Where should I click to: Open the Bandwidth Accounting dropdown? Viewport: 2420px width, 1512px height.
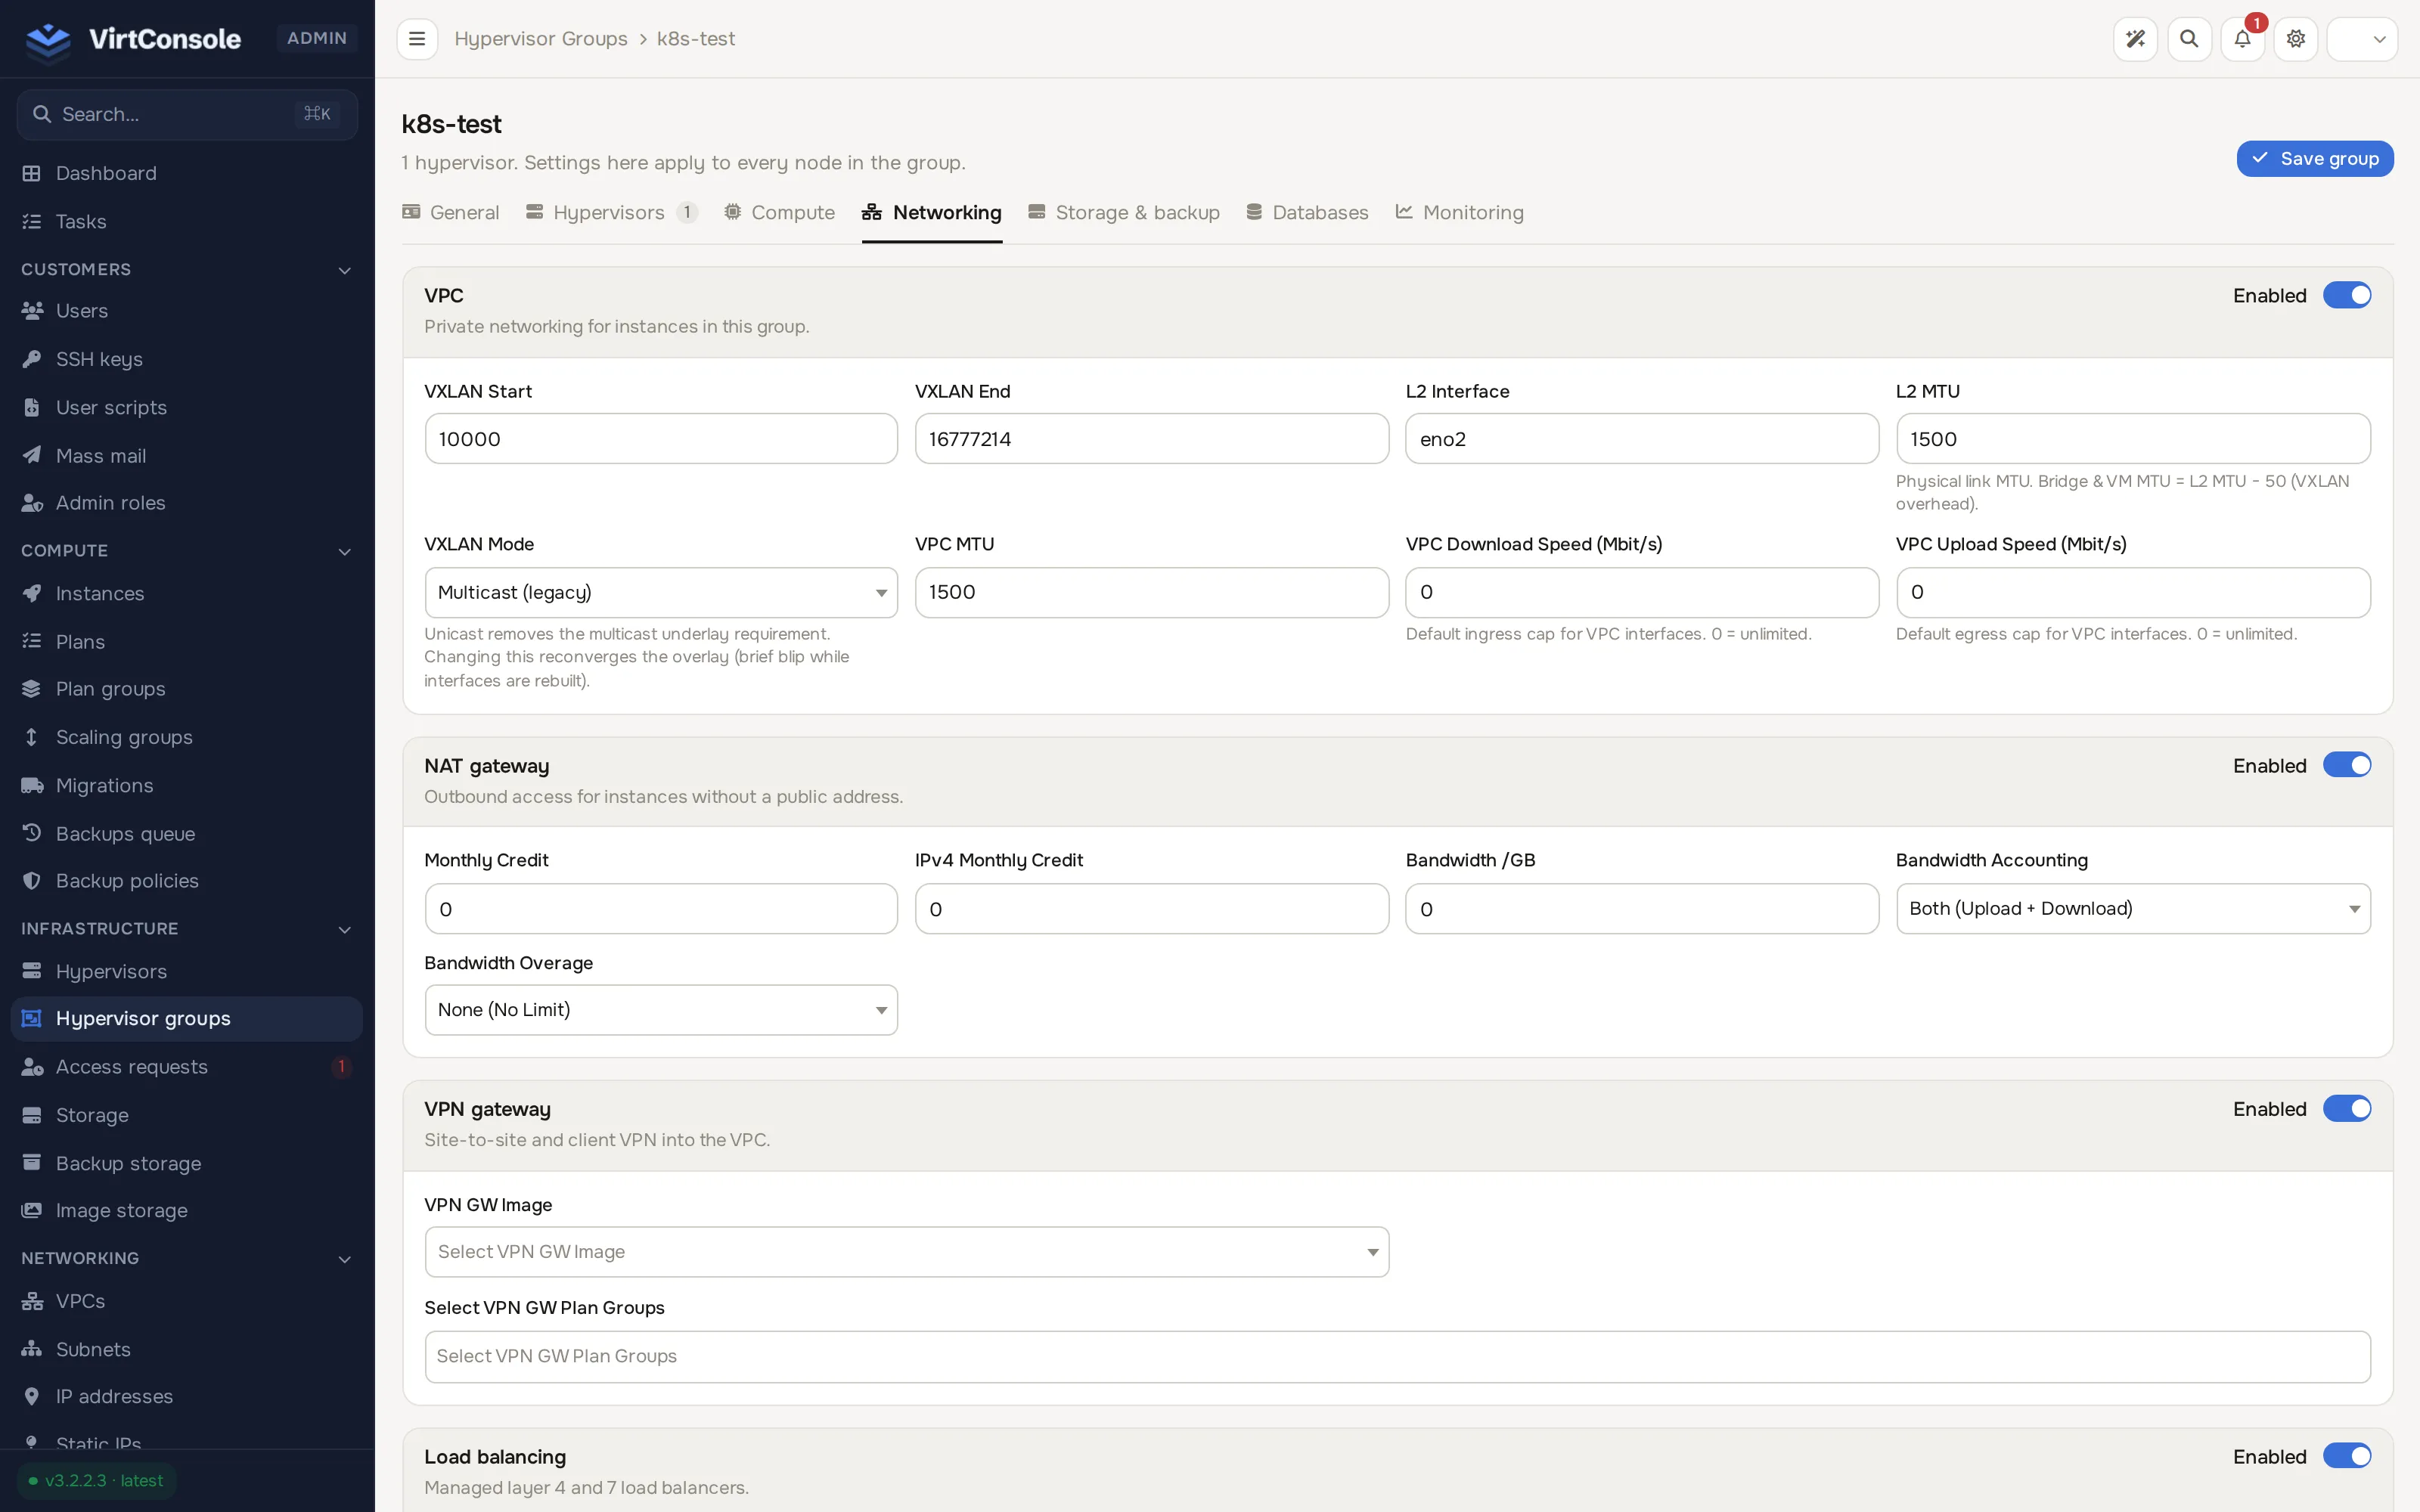(x=2133, y=908)
